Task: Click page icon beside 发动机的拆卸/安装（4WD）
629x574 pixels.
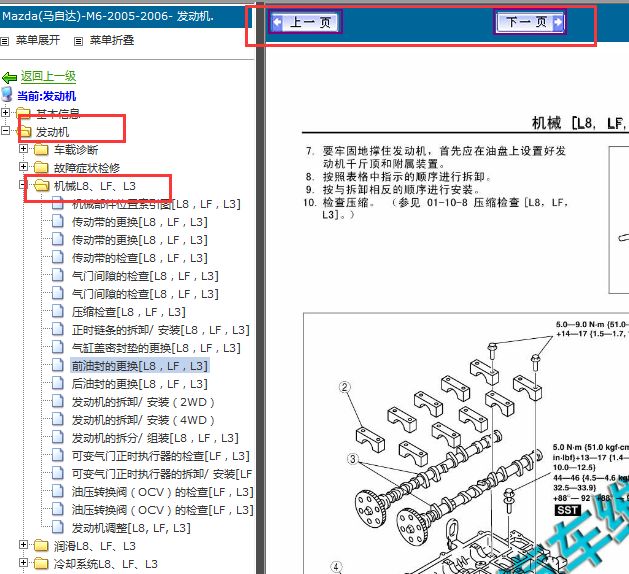Action: 58,419
